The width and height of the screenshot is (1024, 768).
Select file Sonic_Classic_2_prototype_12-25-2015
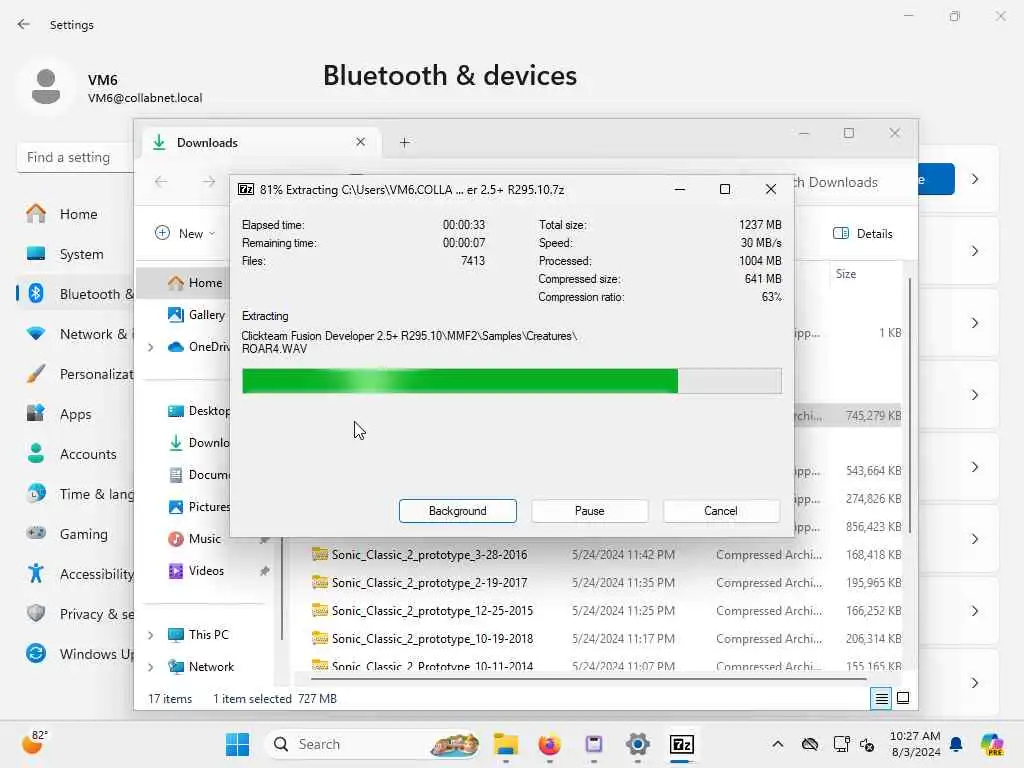coord(432,611)
